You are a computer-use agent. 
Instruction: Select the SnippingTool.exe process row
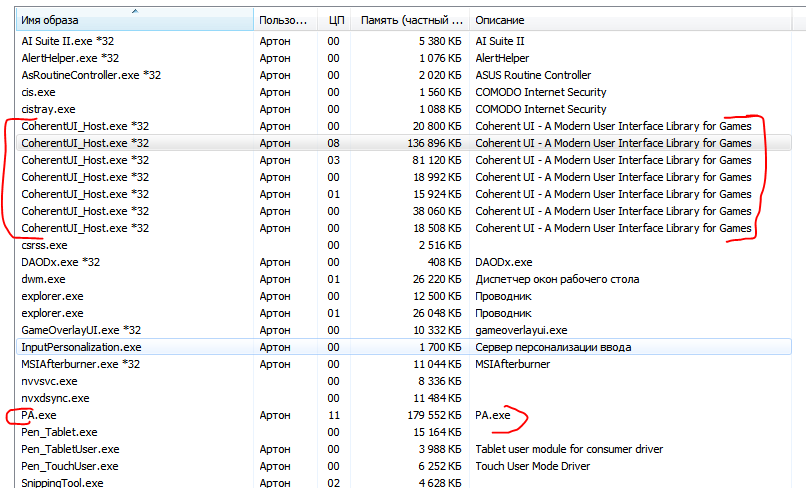(x=62, y=483)
